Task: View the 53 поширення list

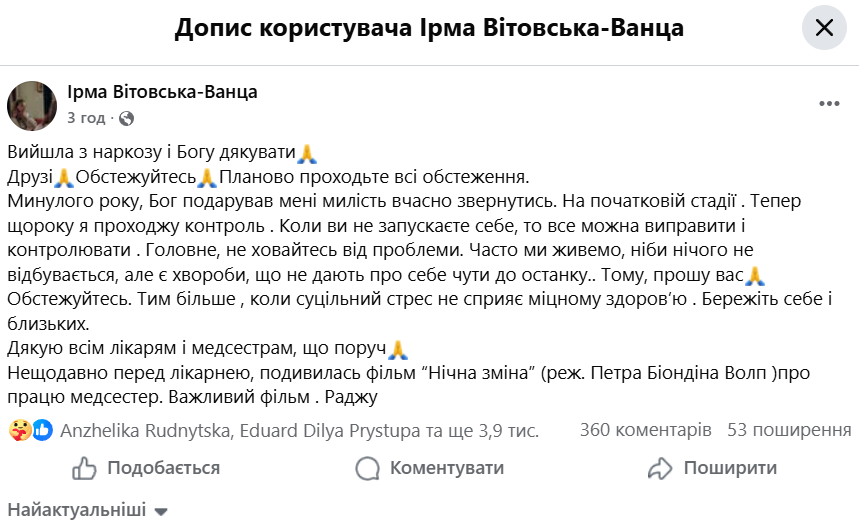Action: 789,431
